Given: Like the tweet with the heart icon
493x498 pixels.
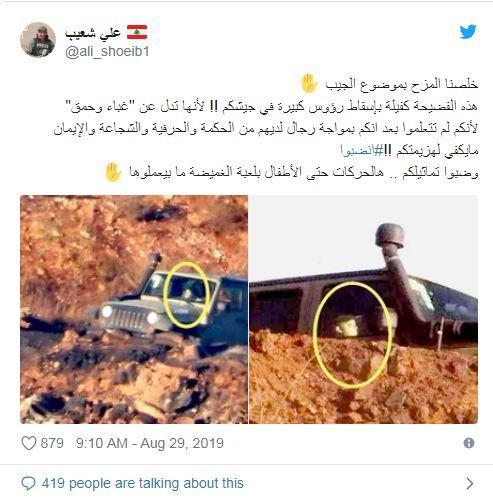Looking at the screenshot, I should pos(29,443).
